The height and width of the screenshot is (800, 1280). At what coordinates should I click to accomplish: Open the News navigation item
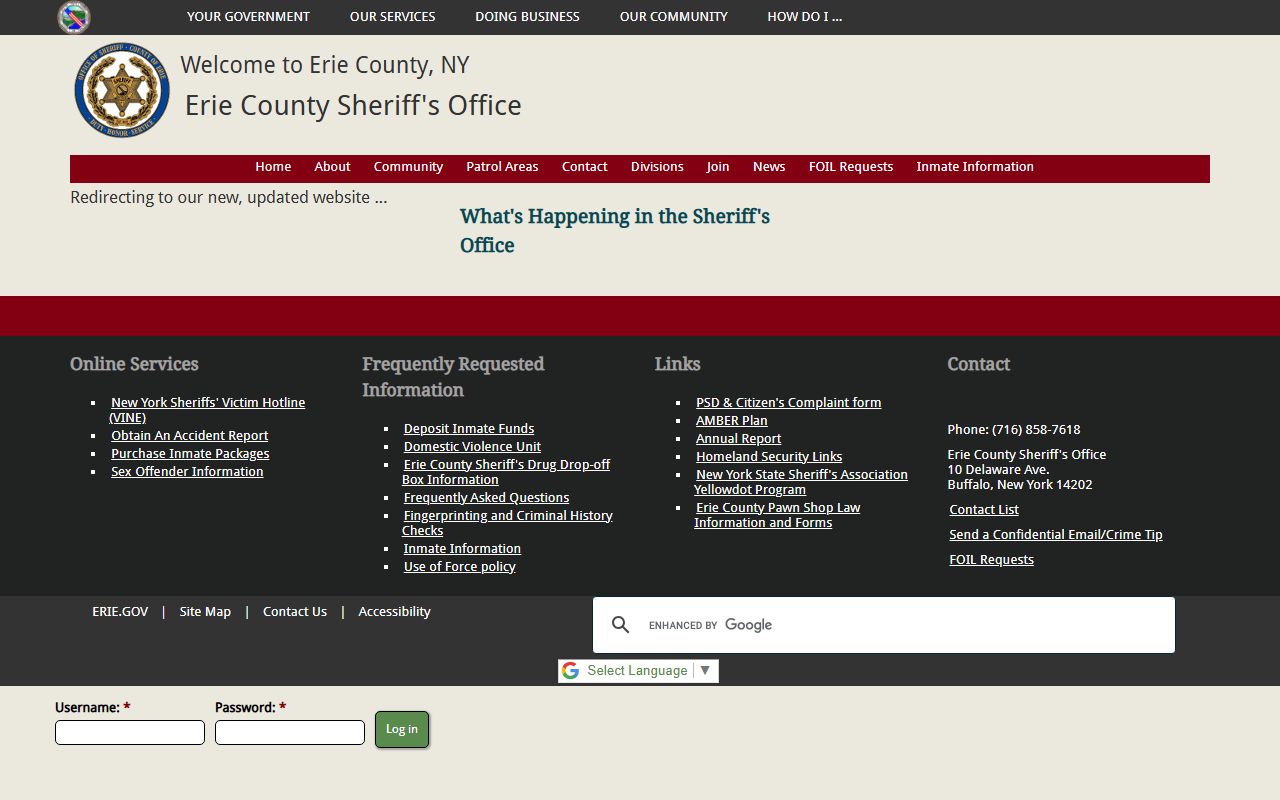(x=769, y=167)
